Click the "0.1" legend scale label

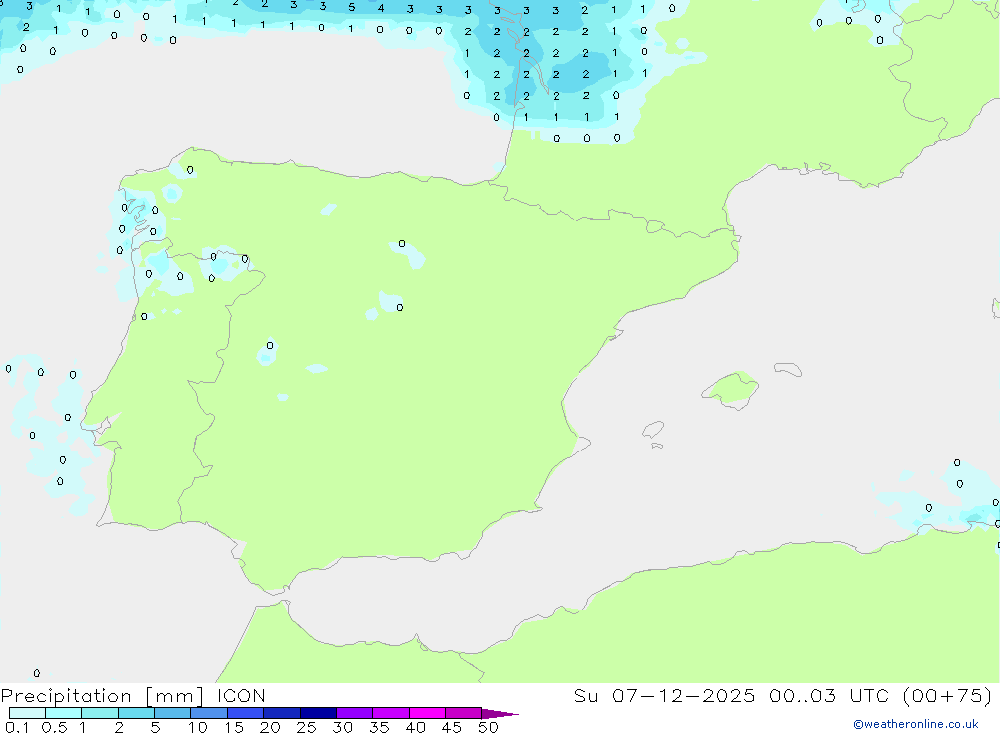tap(17, 727)
